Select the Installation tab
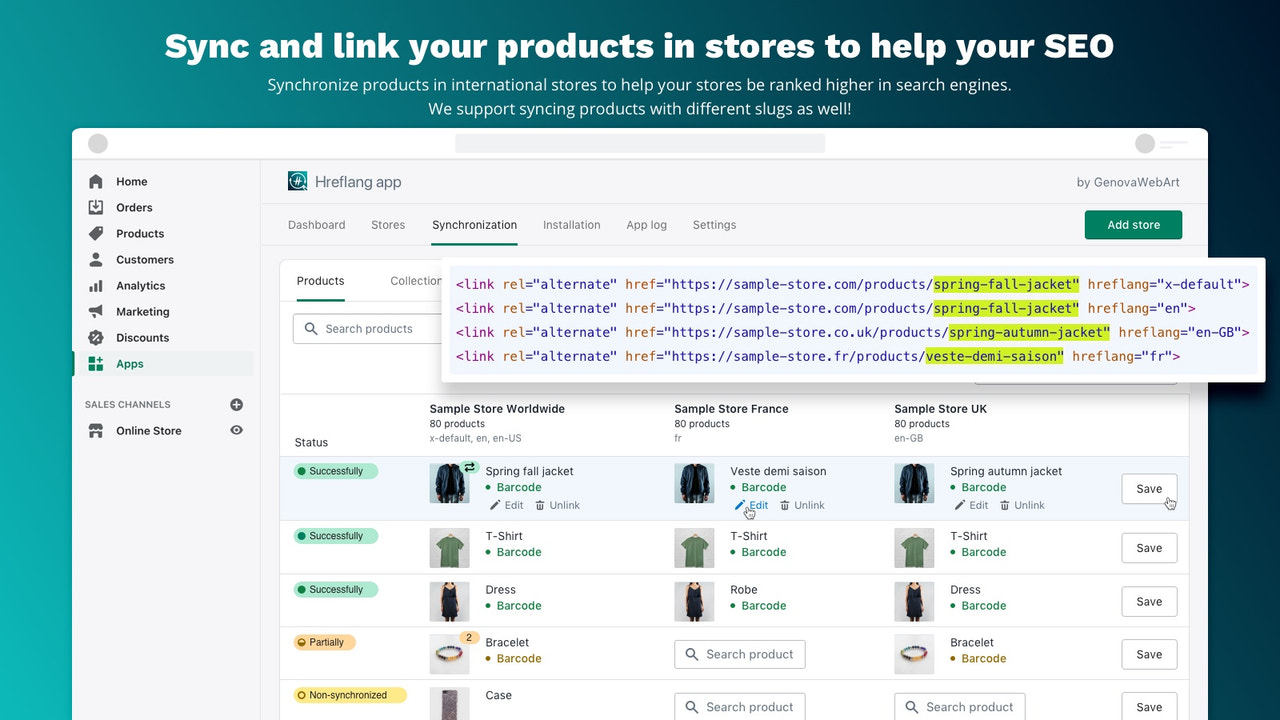 pyautogui.click(x=571, y=225)
